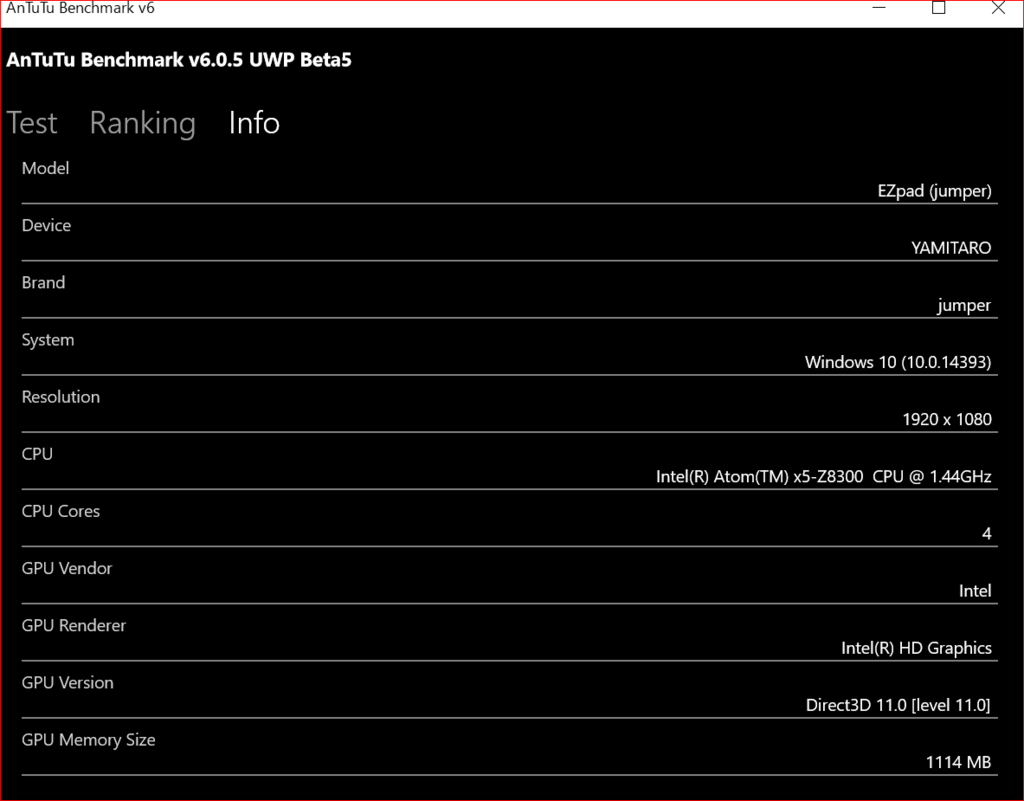1024x801 pixels.
Task: Select the Info tab
Action: (254, 123)
